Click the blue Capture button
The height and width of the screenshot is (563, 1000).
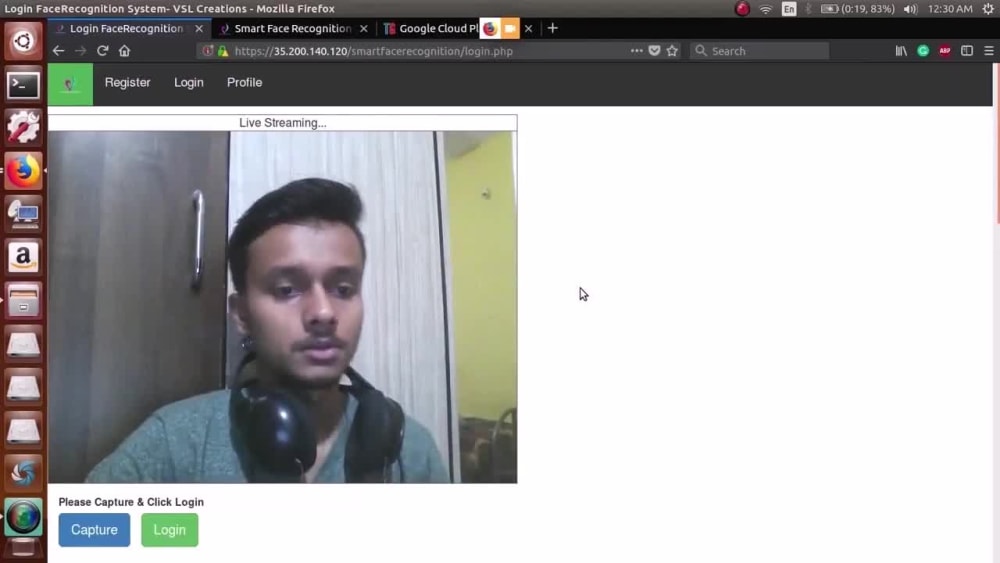[94, 530]
